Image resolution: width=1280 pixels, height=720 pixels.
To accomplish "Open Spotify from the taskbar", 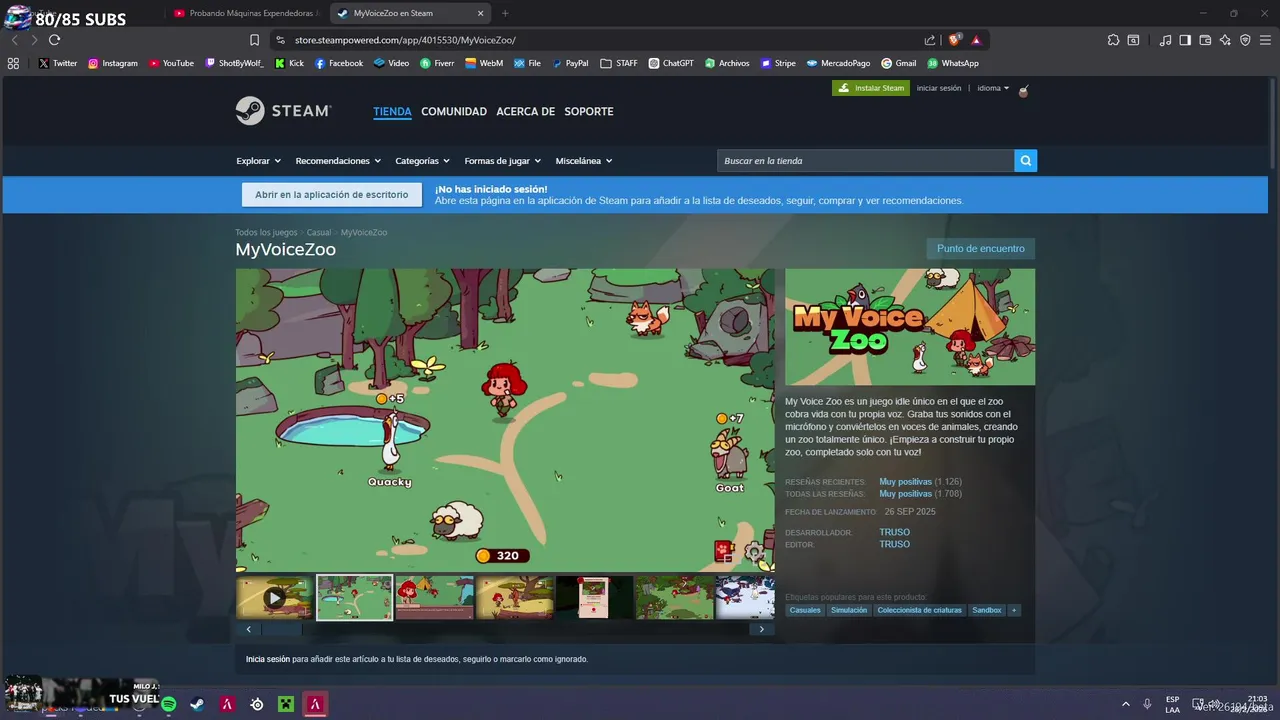I will coord(169,704).
